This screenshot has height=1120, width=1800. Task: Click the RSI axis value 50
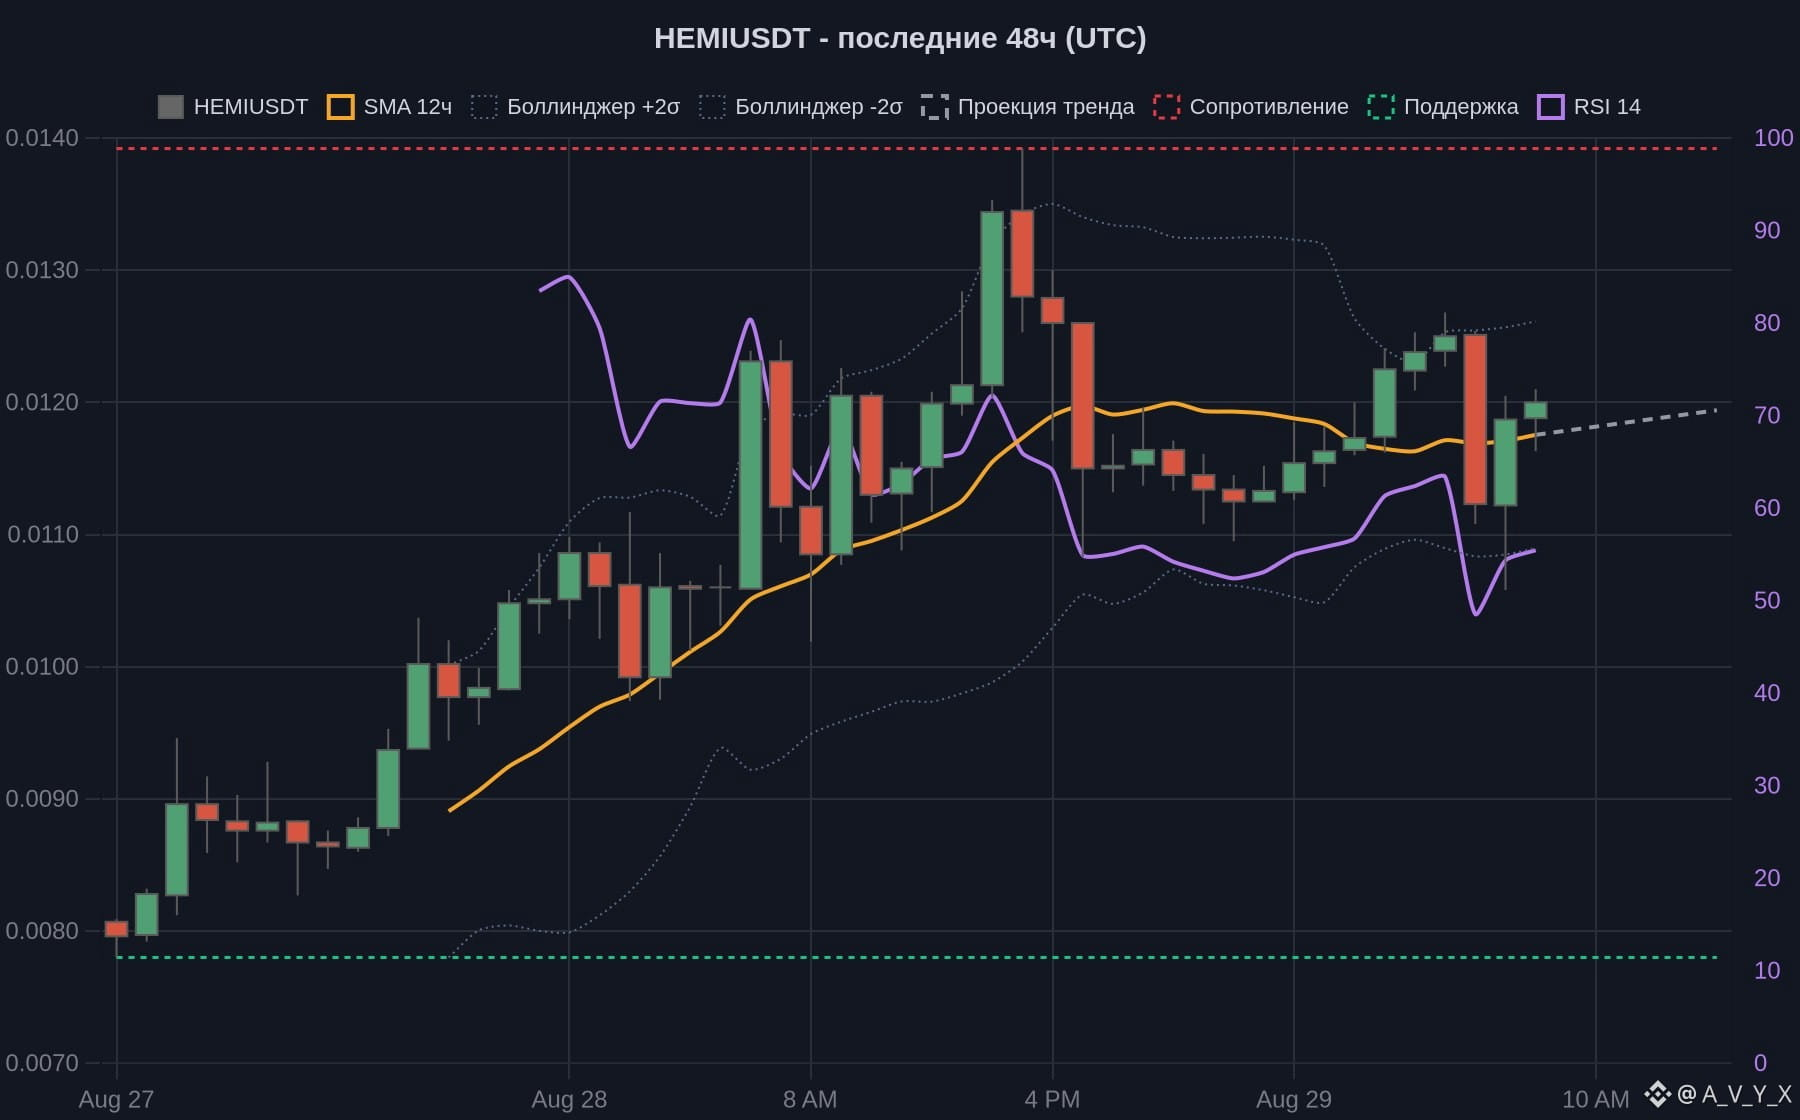pyautogui.click(x=1767, y=600)
